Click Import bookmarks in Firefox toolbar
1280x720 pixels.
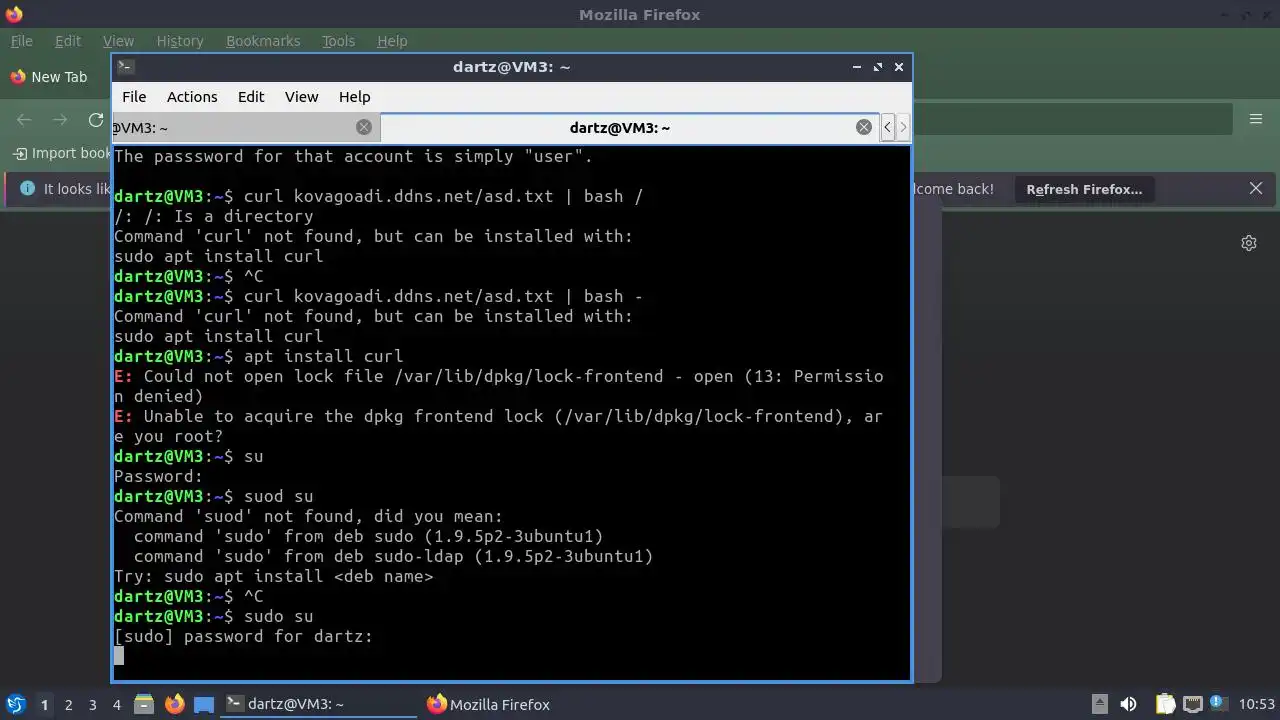click(62, 153)
